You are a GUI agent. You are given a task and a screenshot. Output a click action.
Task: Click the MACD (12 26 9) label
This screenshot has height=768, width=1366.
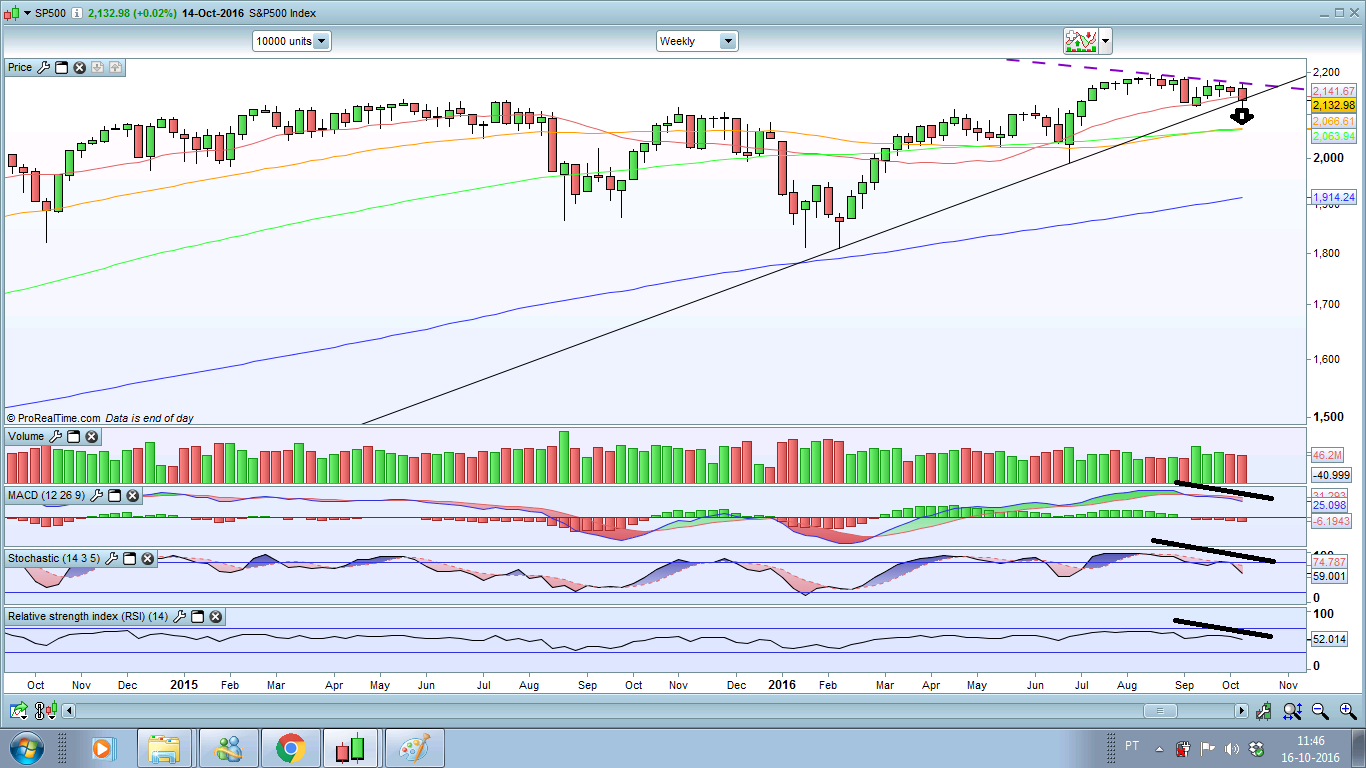47,496
